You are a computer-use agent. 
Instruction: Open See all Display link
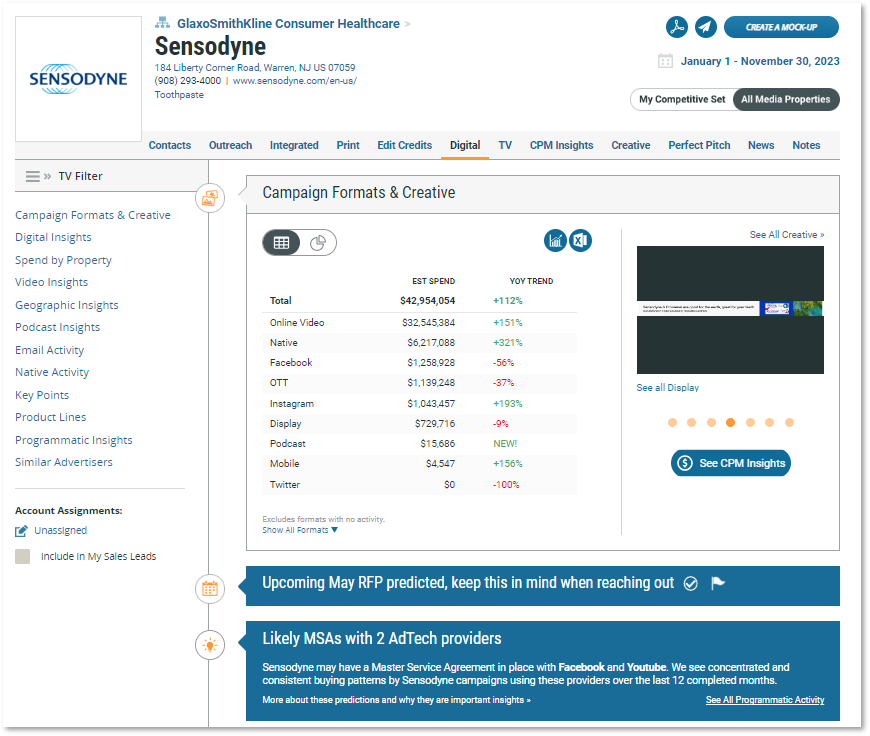[x=667, y=387]
